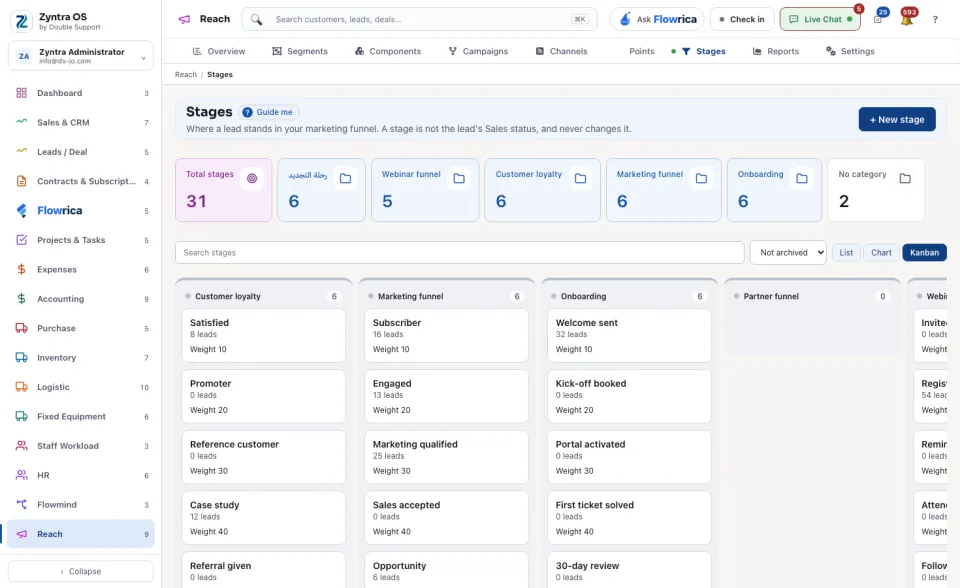Open the Satisfied stage card
Image resolution: width=960 pixels, height=588 pixels.
point(264,335)
